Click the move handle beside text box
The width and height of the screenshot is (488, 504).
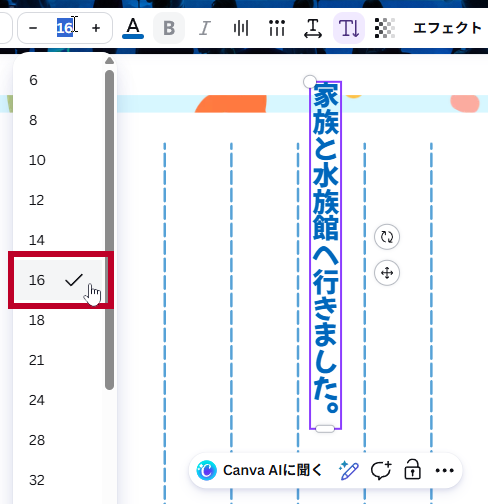[387, 273]
